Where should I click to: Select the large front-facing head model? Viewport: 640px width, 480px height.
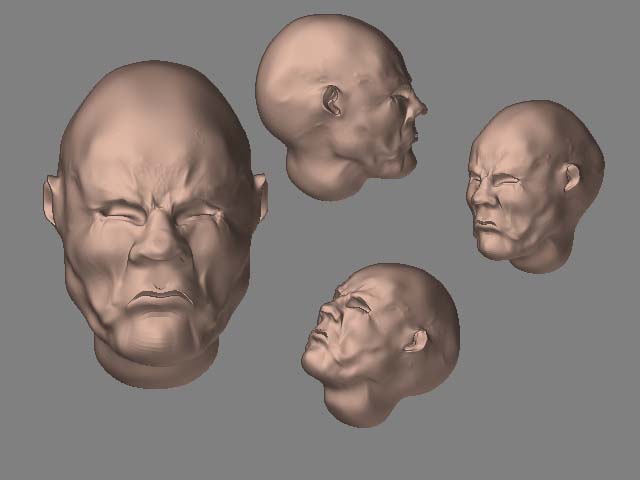tap(155, 224)
